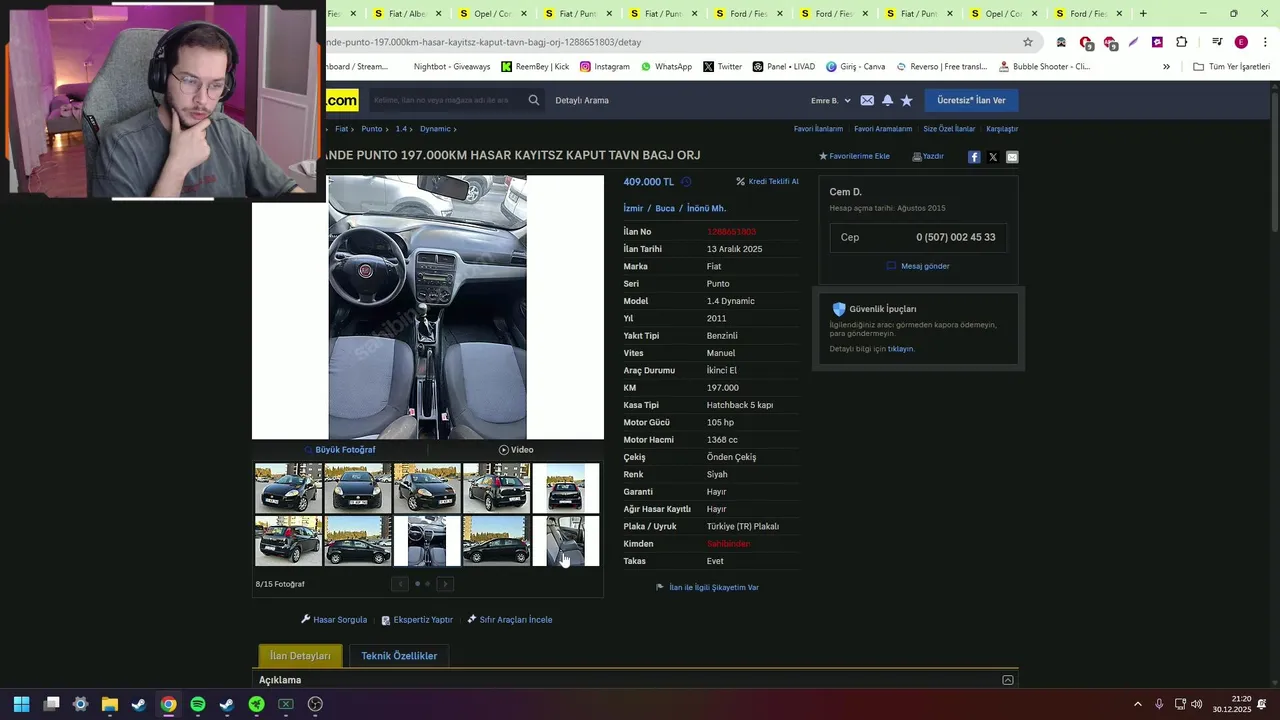Open File Explorer from the taskbar
The image size is (1280, 720).
110,704
